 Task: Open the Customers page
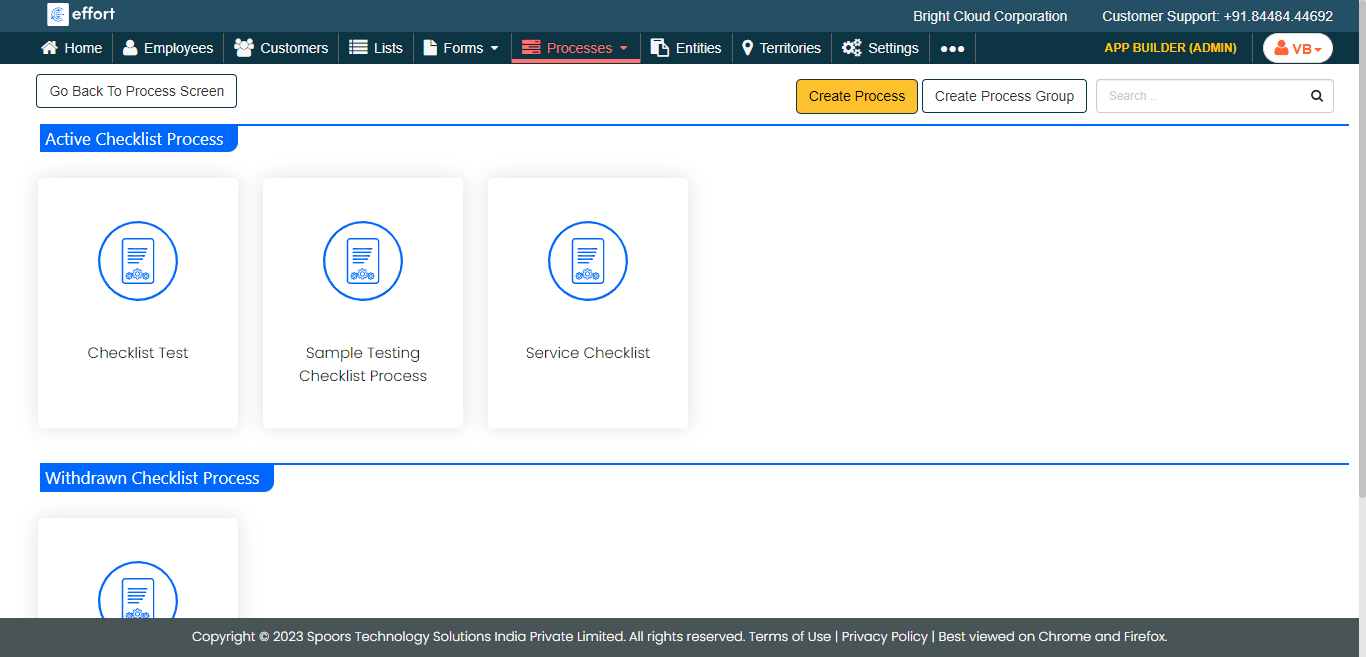[281, 48]
